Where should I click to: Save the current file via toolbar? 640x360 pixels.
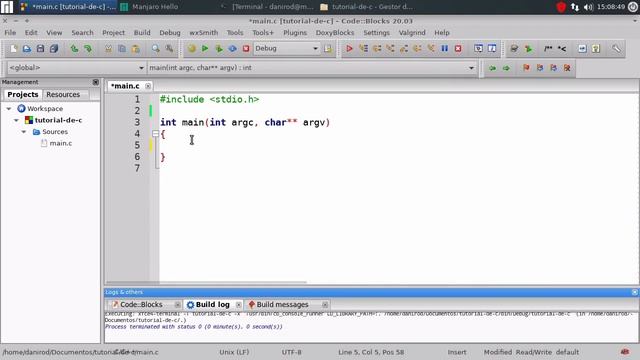pos(40,49)
